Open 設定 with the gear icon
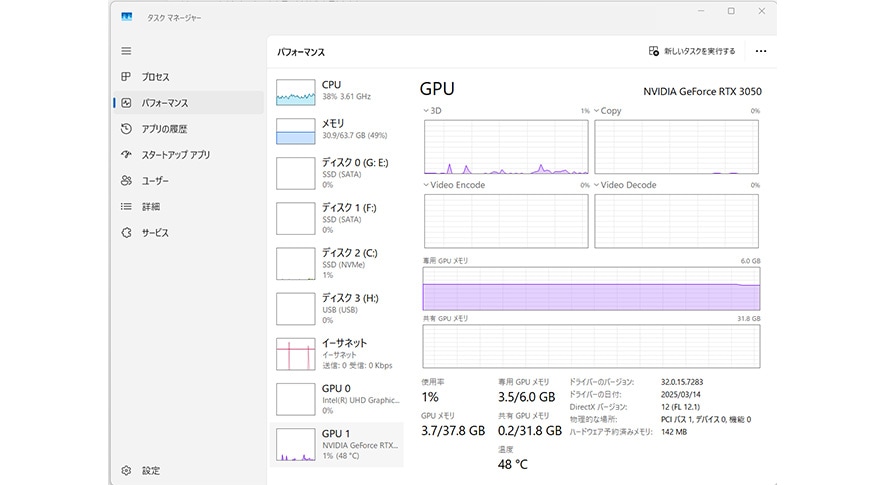 click(126, 470)
